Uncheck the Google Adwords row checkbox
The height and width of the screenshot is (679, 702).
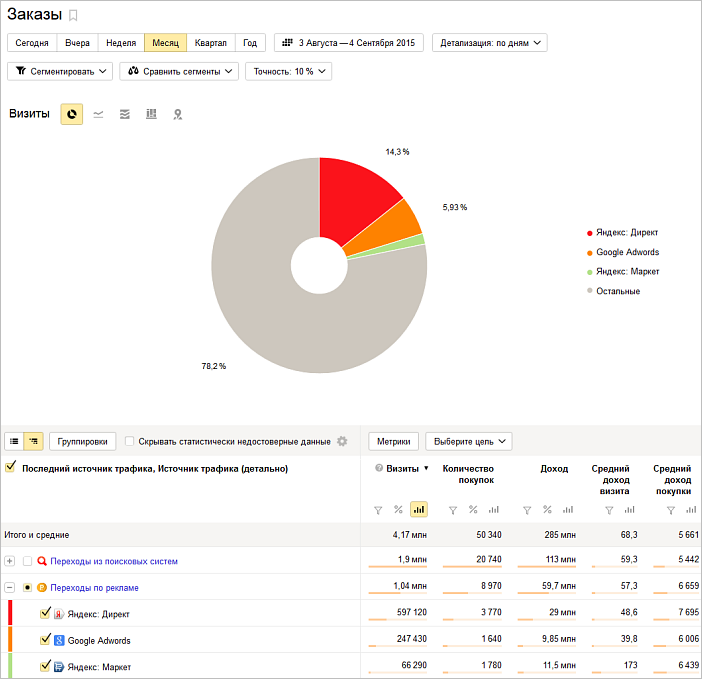pyautogui.click(x=45, y=639)
